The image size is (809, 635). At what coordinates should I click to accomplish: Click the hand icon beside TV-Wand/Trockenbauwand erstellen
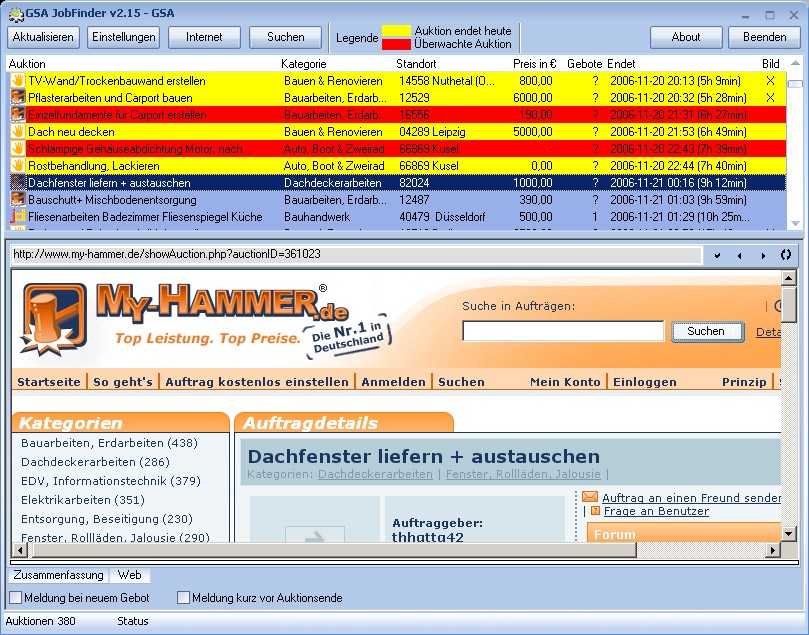(x=18, y=80)
